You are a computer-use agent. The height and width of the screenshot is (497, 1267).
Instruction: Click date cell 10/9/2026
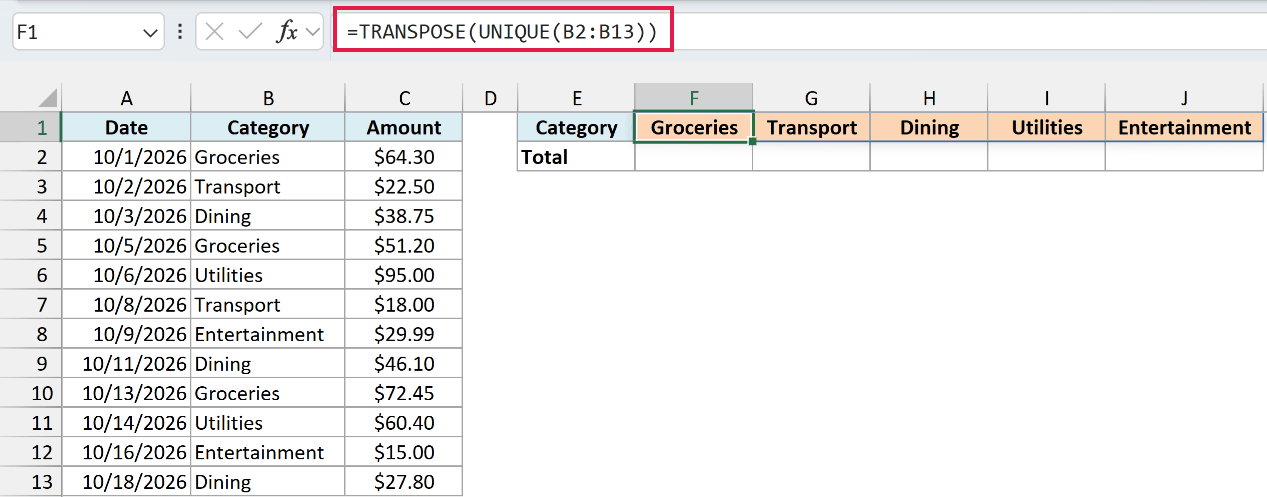click(126, 334)
